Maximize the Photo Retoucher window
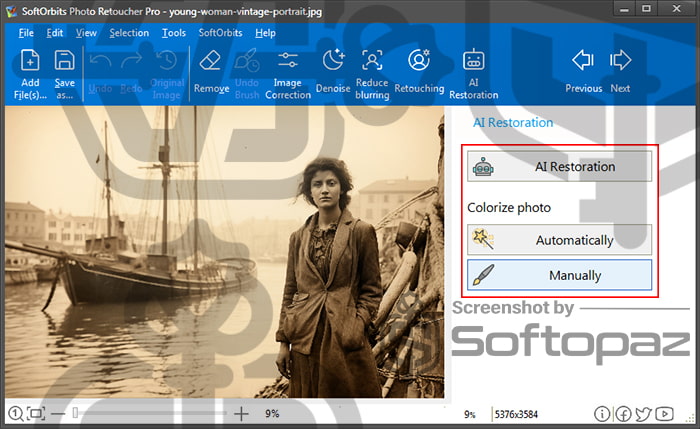700x429 pixels. pyautogui.click(x=646, y=9)
